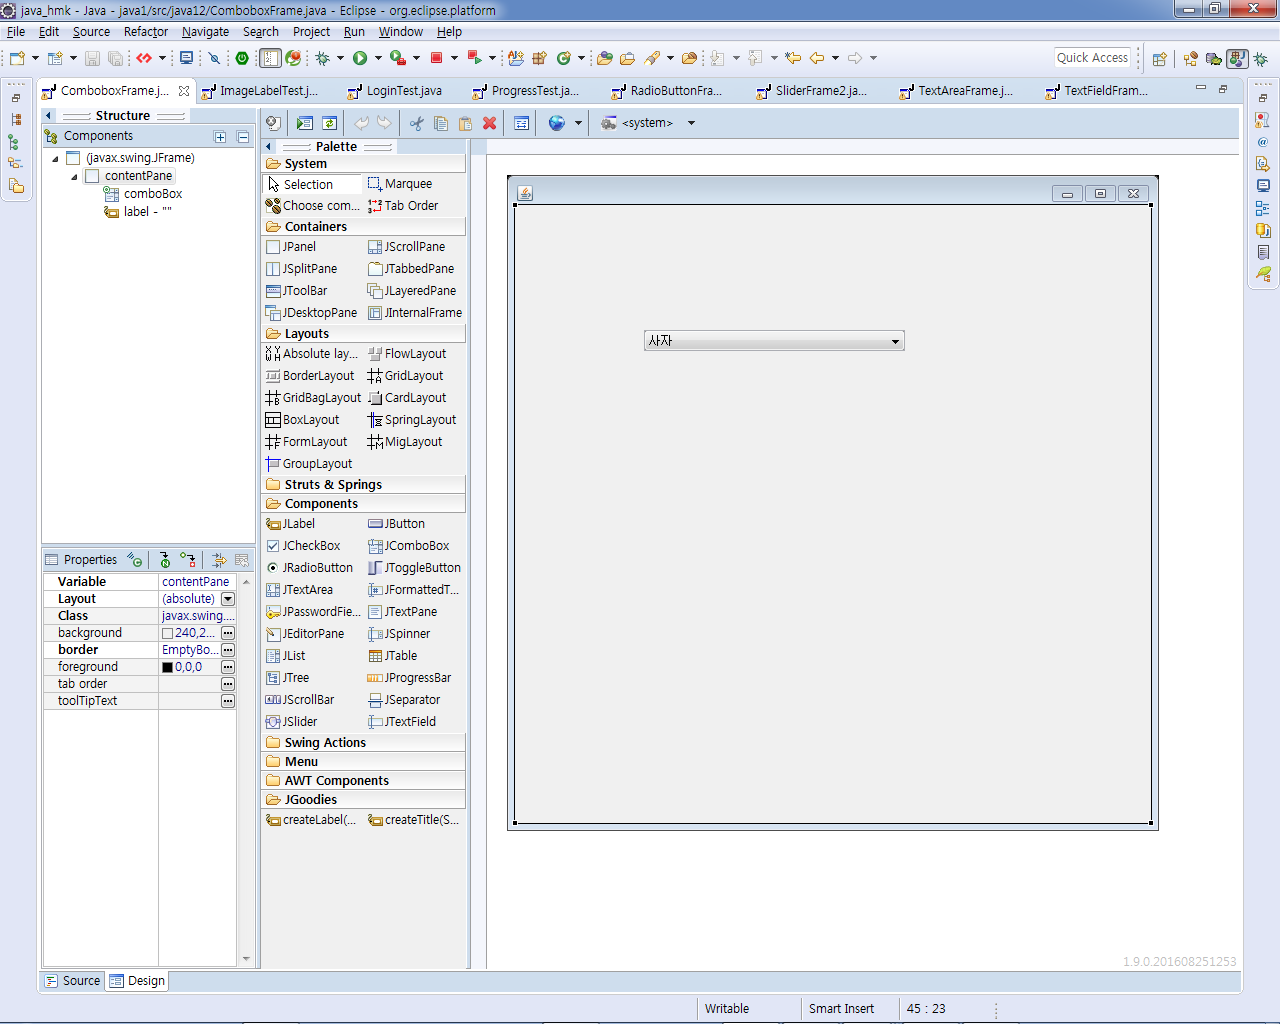Collapse the Palette panel arrow
The width and height of the screenshot is (1280, 1024).
point(268,146)
